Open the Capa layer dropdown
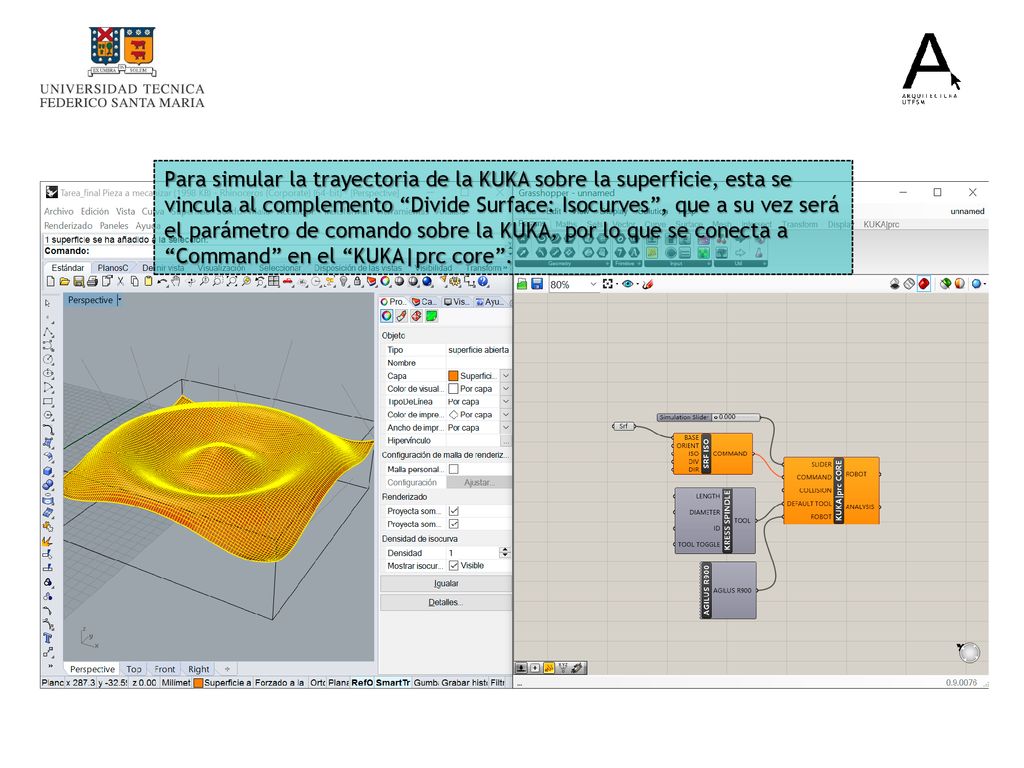The height and width of the screenshot is (768, 1024). point(505,376)
